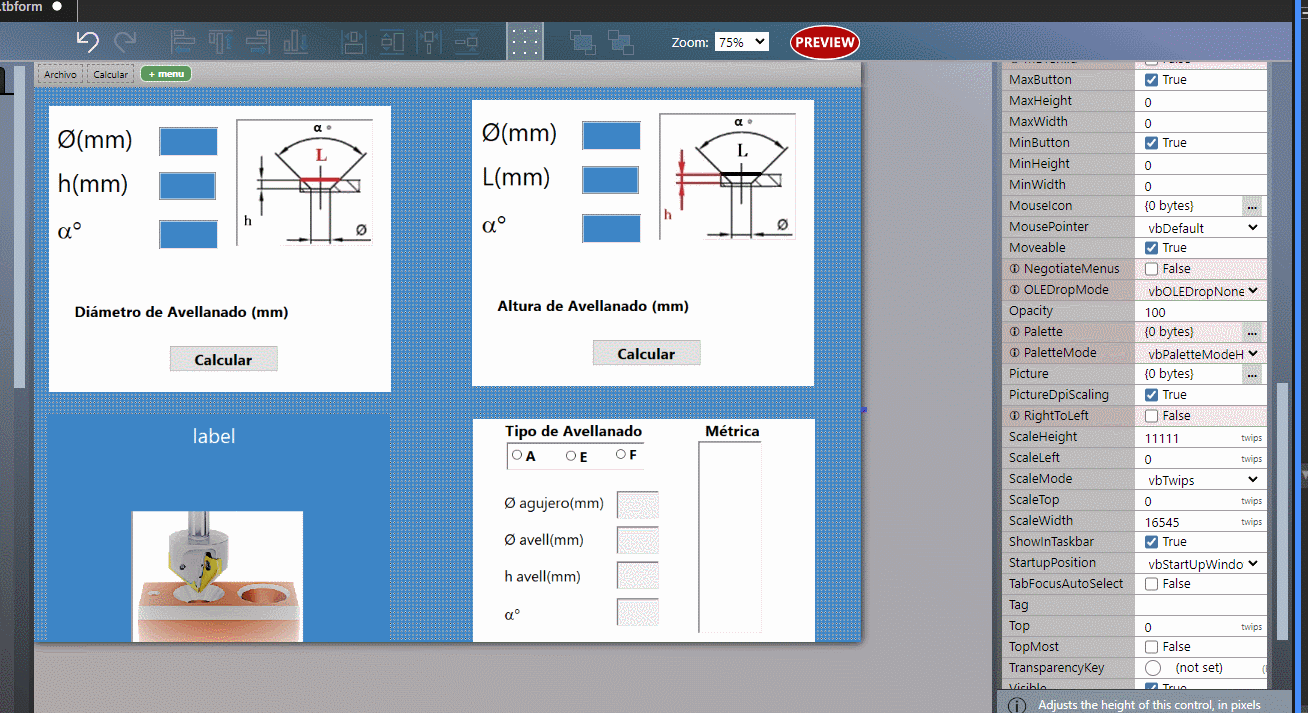
Task: Edit the ScaleHeight value 11111
Action: coord(1200,438)
